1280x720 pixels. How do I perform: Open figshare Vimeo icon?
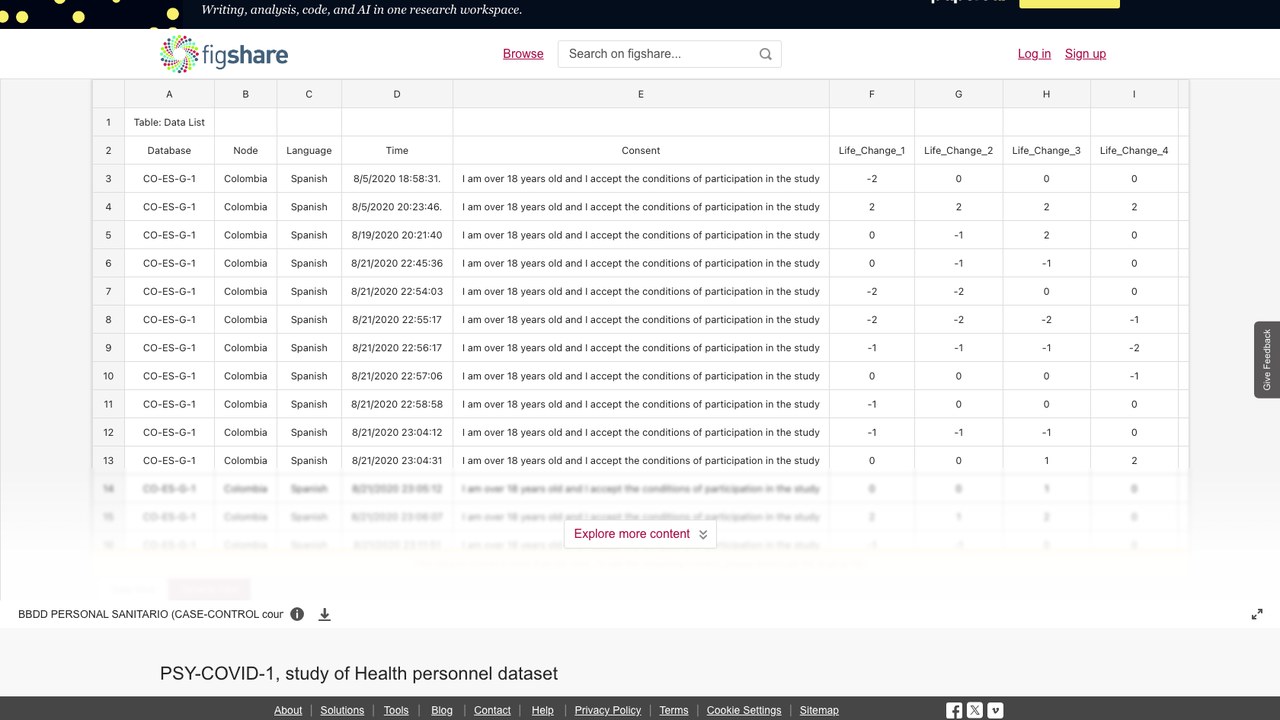[x=995, y=710]
